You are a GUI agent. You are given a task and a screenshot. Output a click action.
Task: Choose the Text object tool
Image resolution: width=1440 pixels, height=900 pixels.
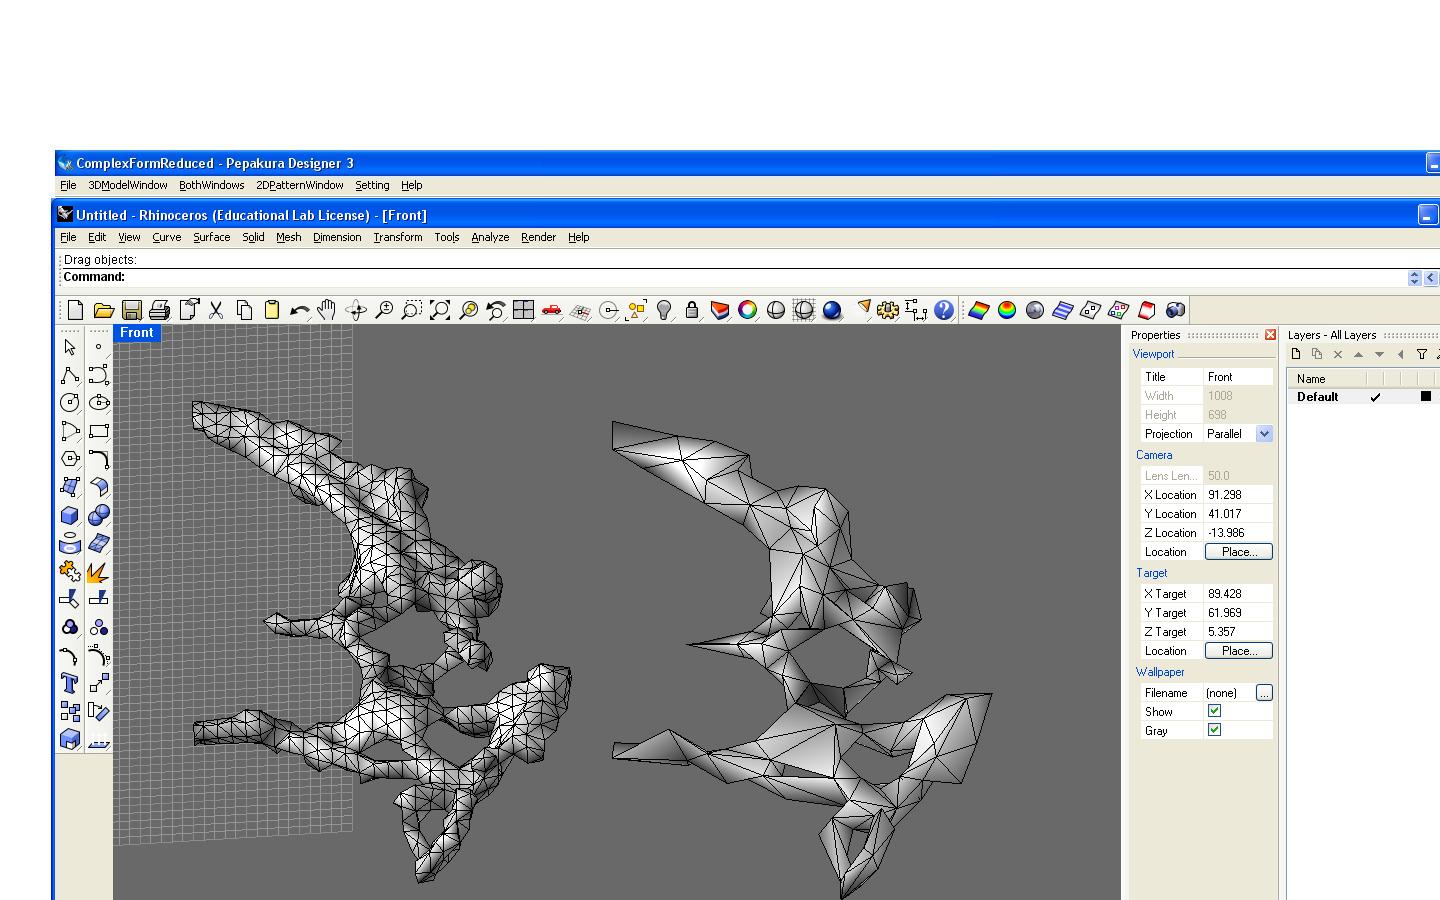[70, 684]
